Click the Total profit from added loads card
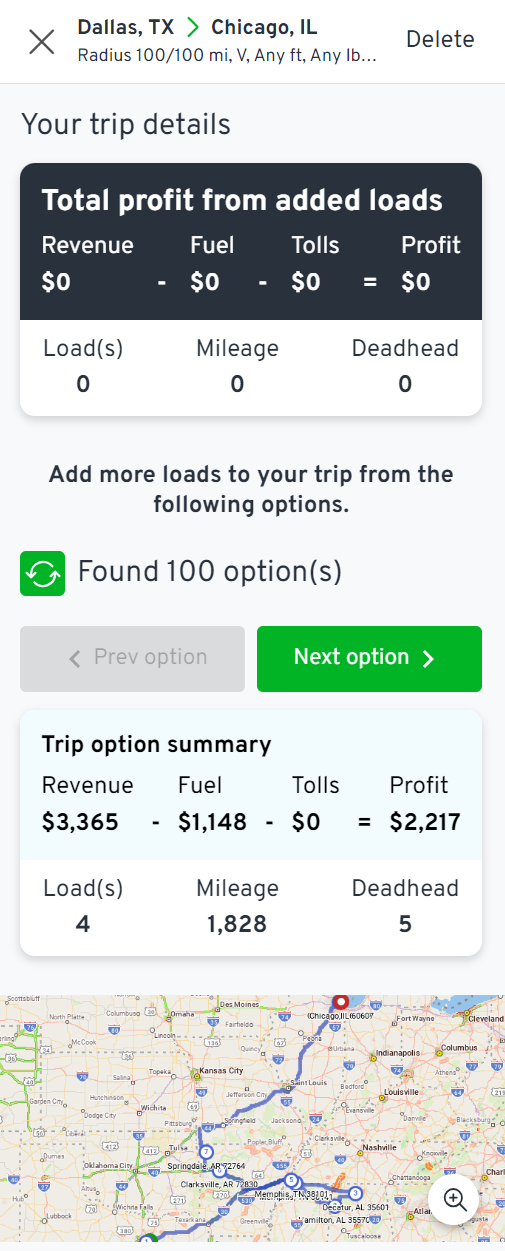The width and height of the screenshot is (505, 1251). point(251,290)
